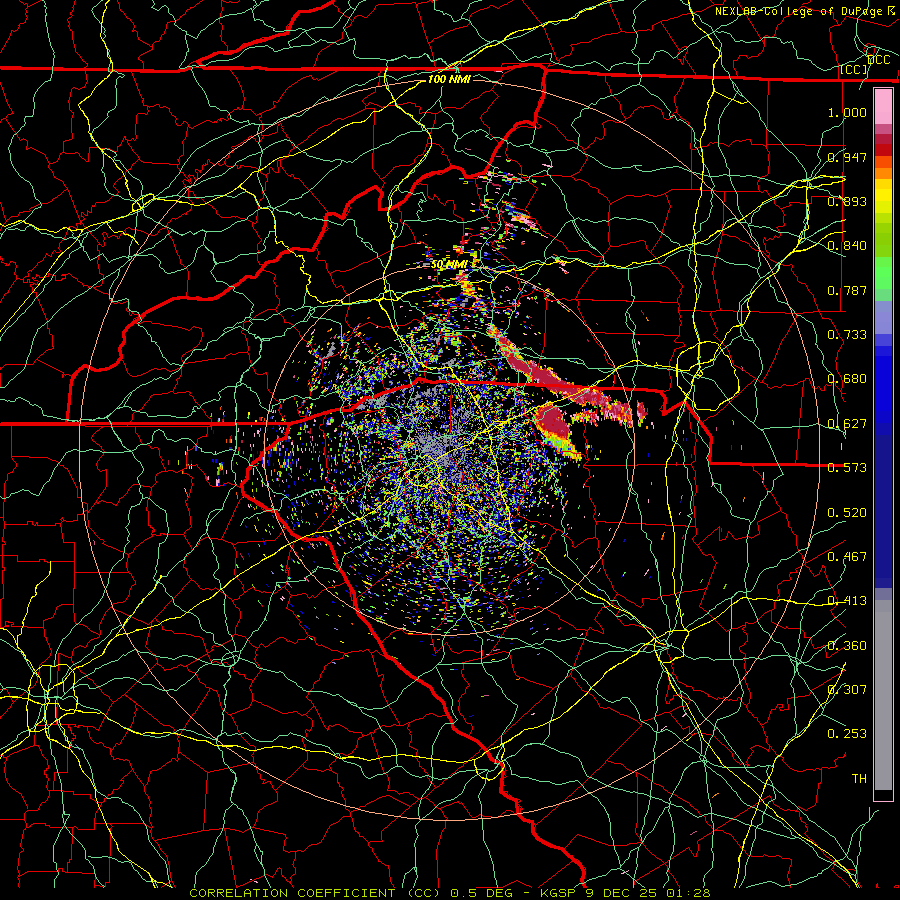Pick the periwinkle segment on the color bar

pos(883,317)
